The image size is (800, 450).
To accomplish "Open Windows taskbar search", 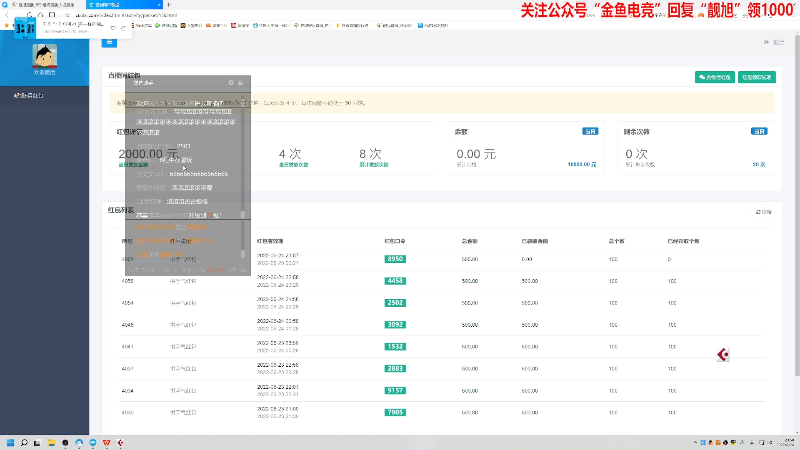I will pos(23,443).
